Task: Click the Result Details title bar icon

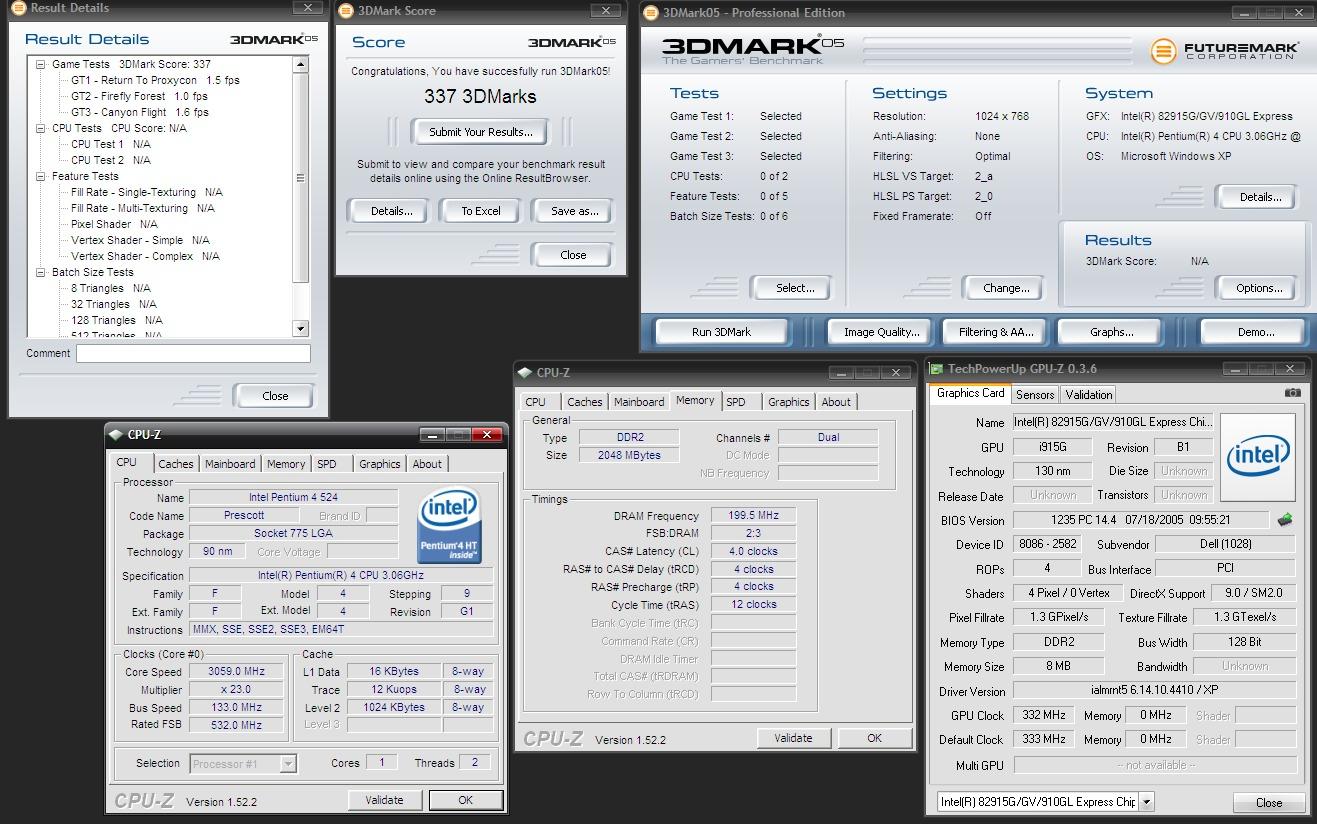Action: click(x=17, y=8)
